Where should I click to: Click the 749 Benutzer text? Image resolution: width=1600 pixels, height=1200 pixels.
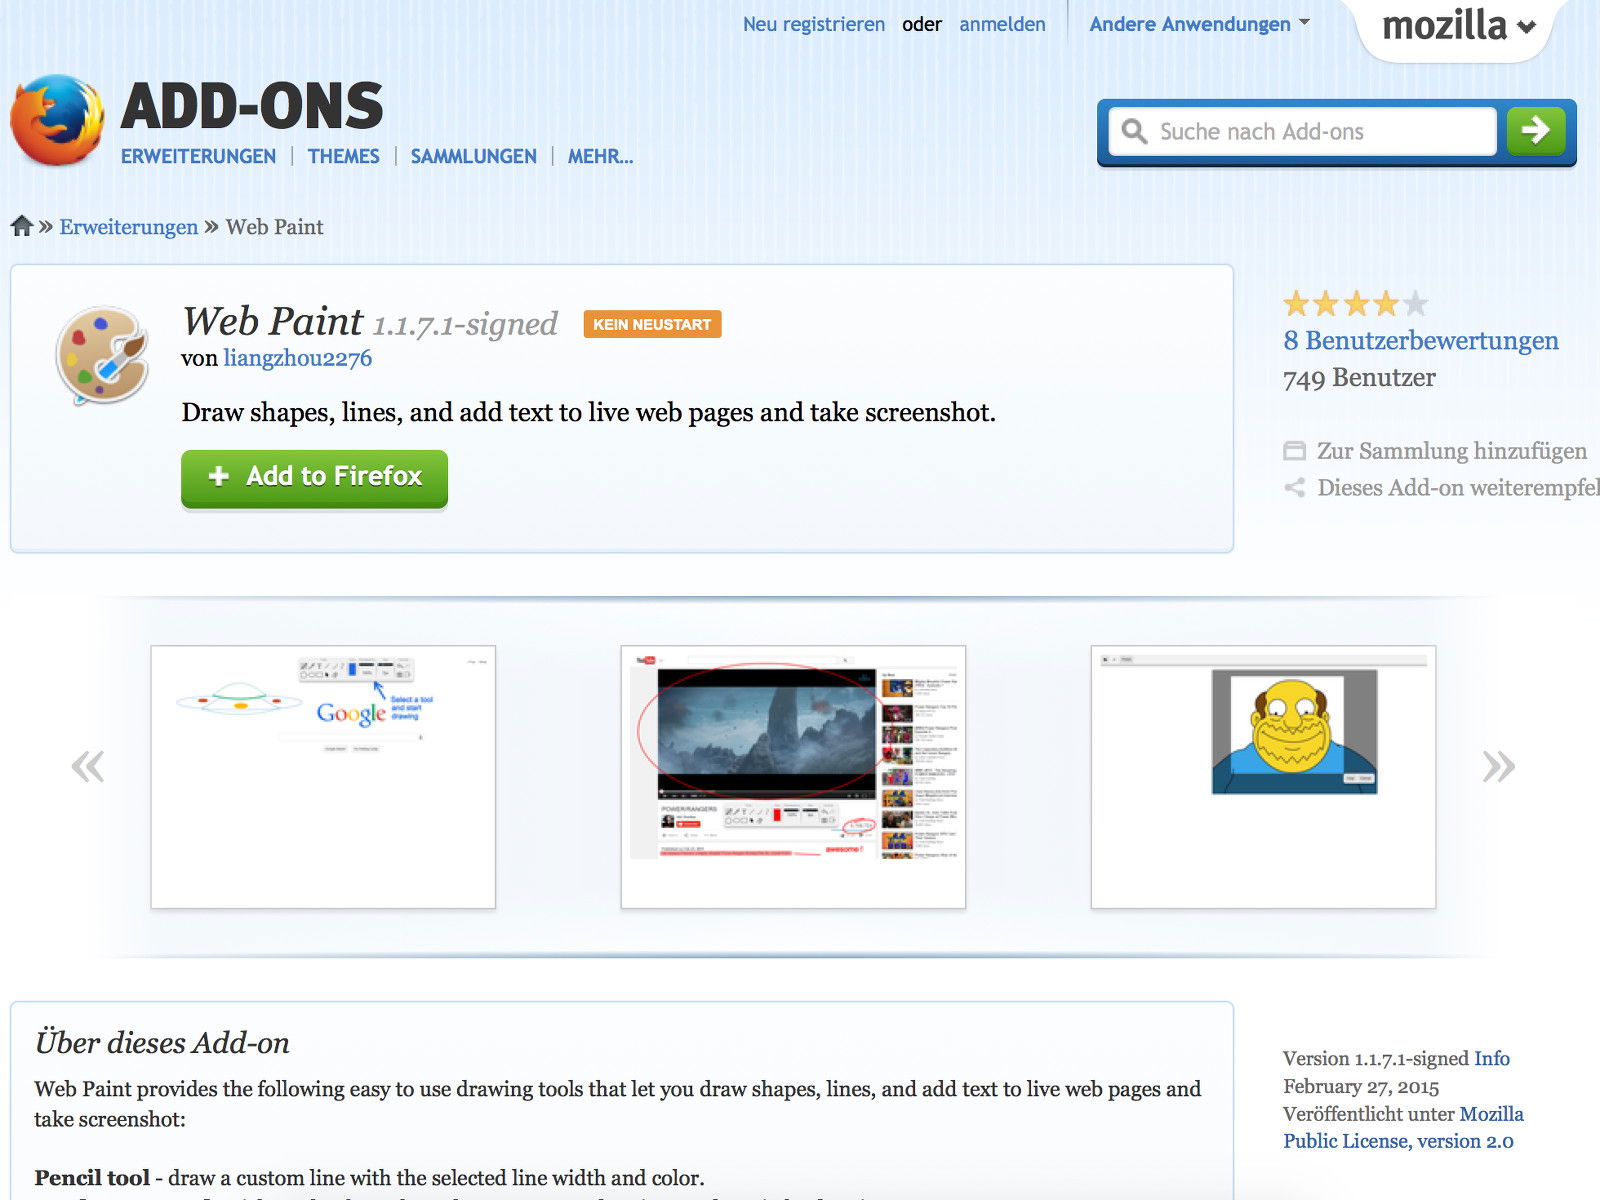(x=1359, y=378)
